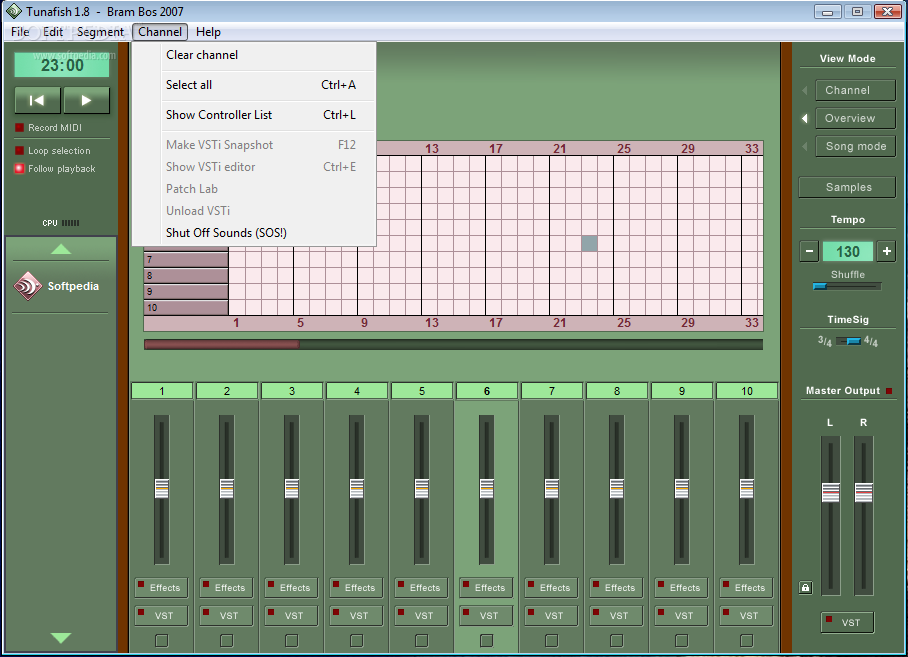Toggle the TimeSig 3/4 to 4/4 switch

(x=848, y=341)
